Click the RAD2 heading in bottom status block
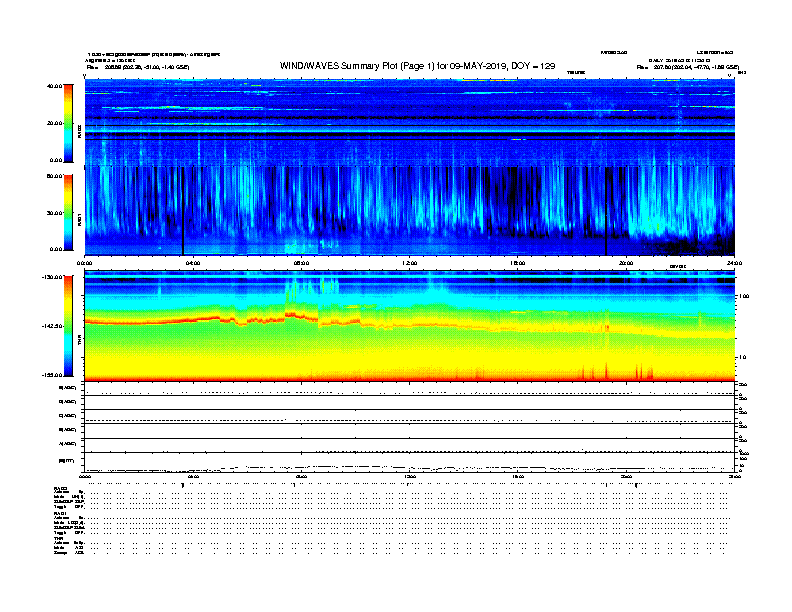 point(61,489)
